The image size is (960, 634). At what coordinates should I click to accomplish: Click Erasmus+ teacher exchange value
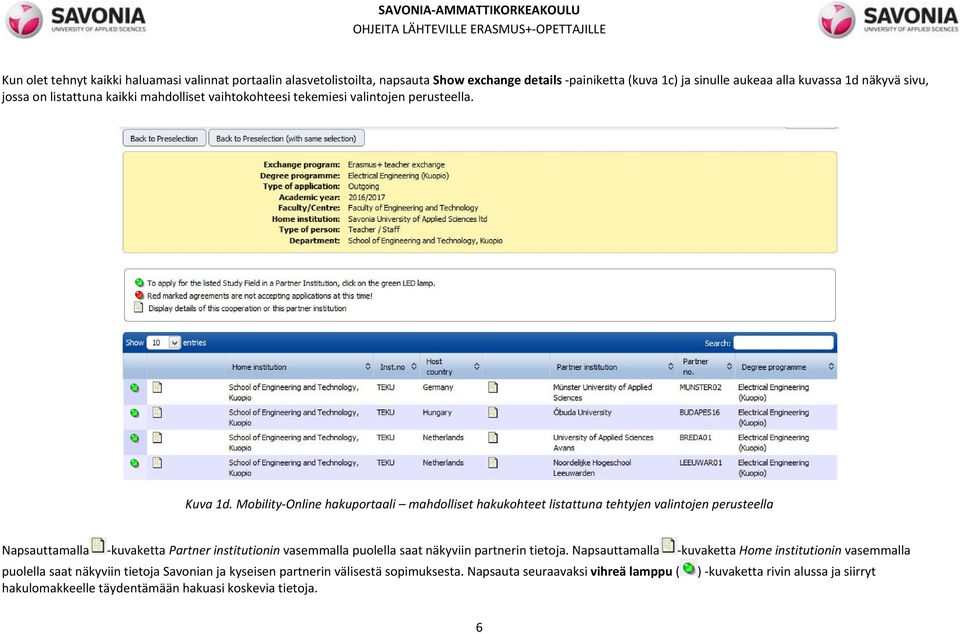coord(396,165)
